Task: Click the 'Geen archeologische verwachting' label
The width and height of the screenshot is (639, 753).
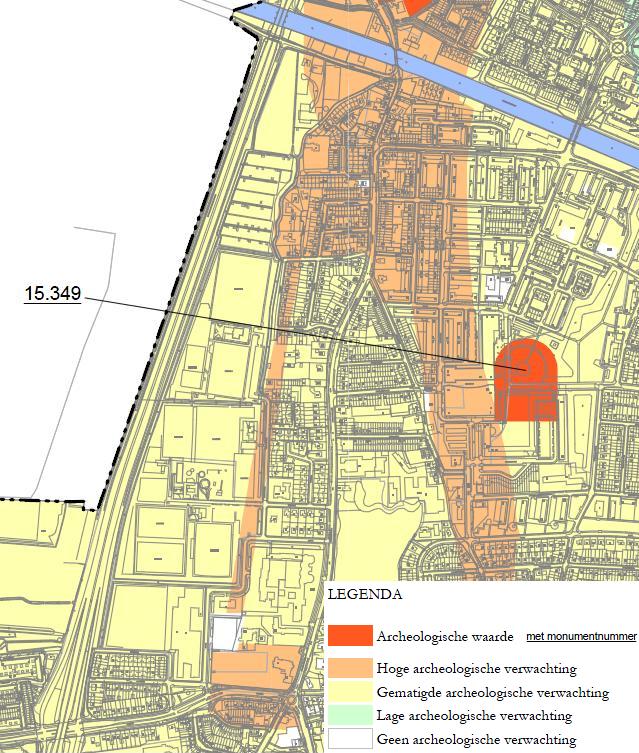Action: coord(476,739)
